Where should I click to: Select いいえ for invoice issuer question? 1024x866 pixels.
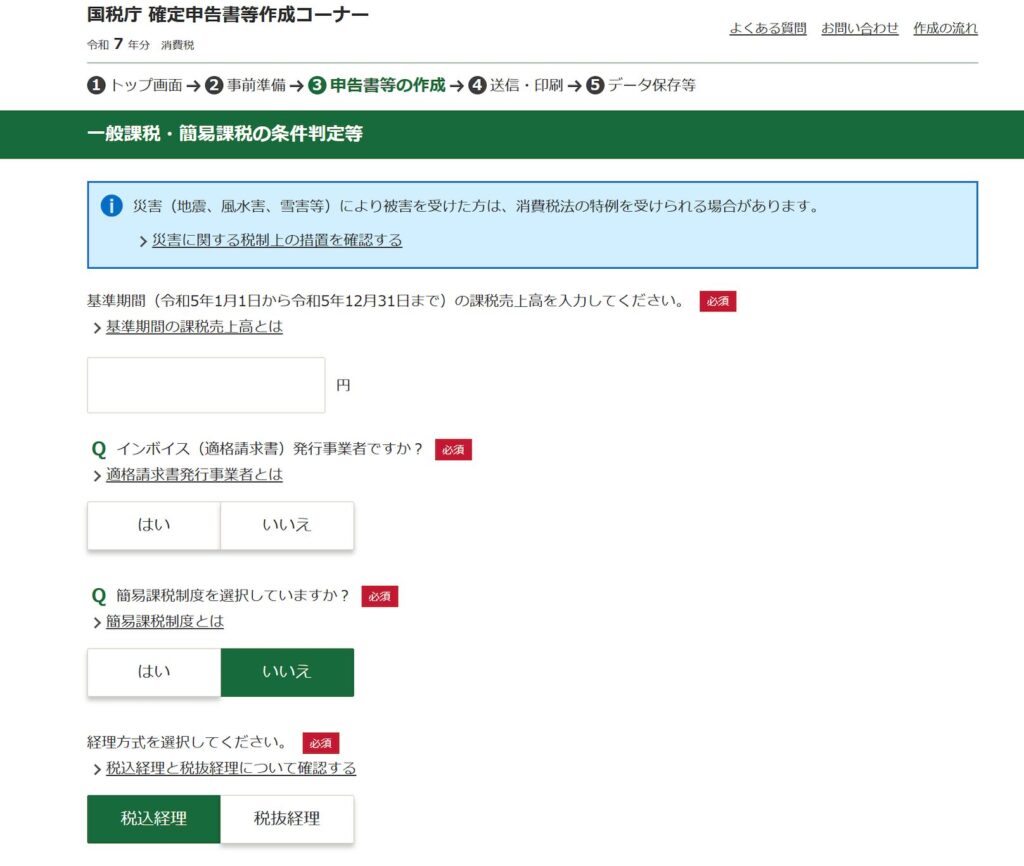tap(287, 525)
